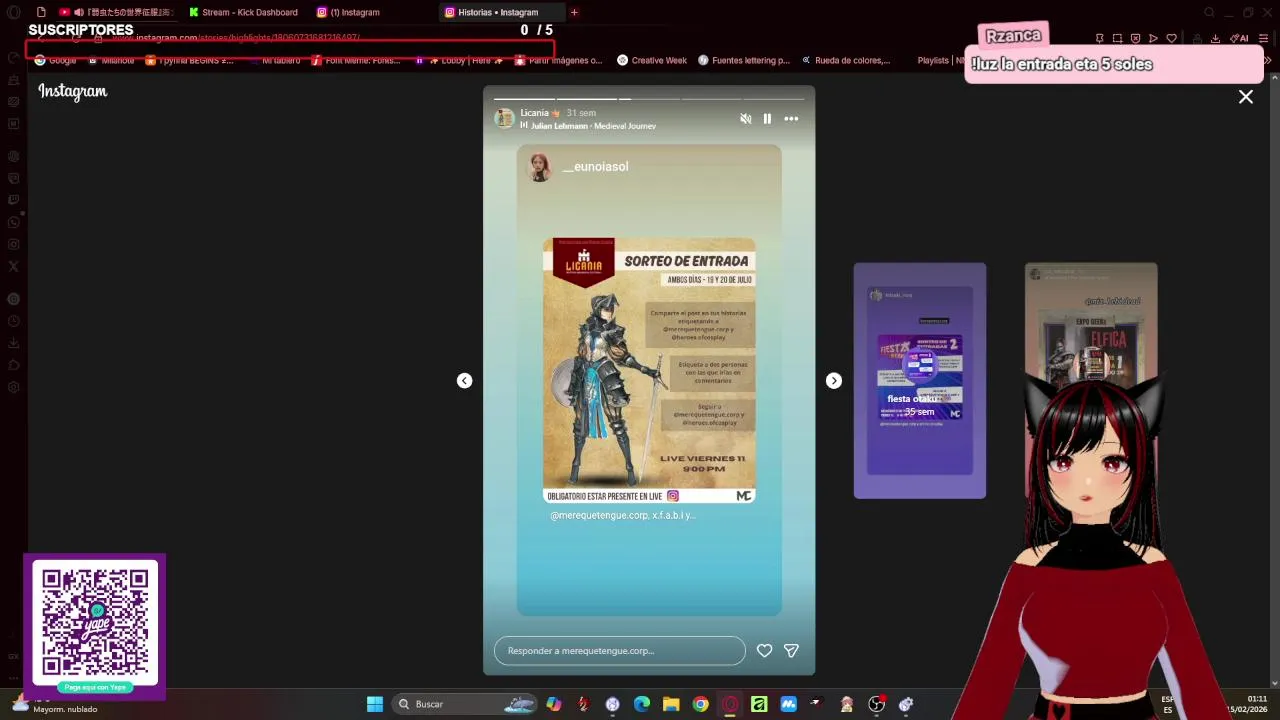Click the story progress bar segments

[649, 99]
